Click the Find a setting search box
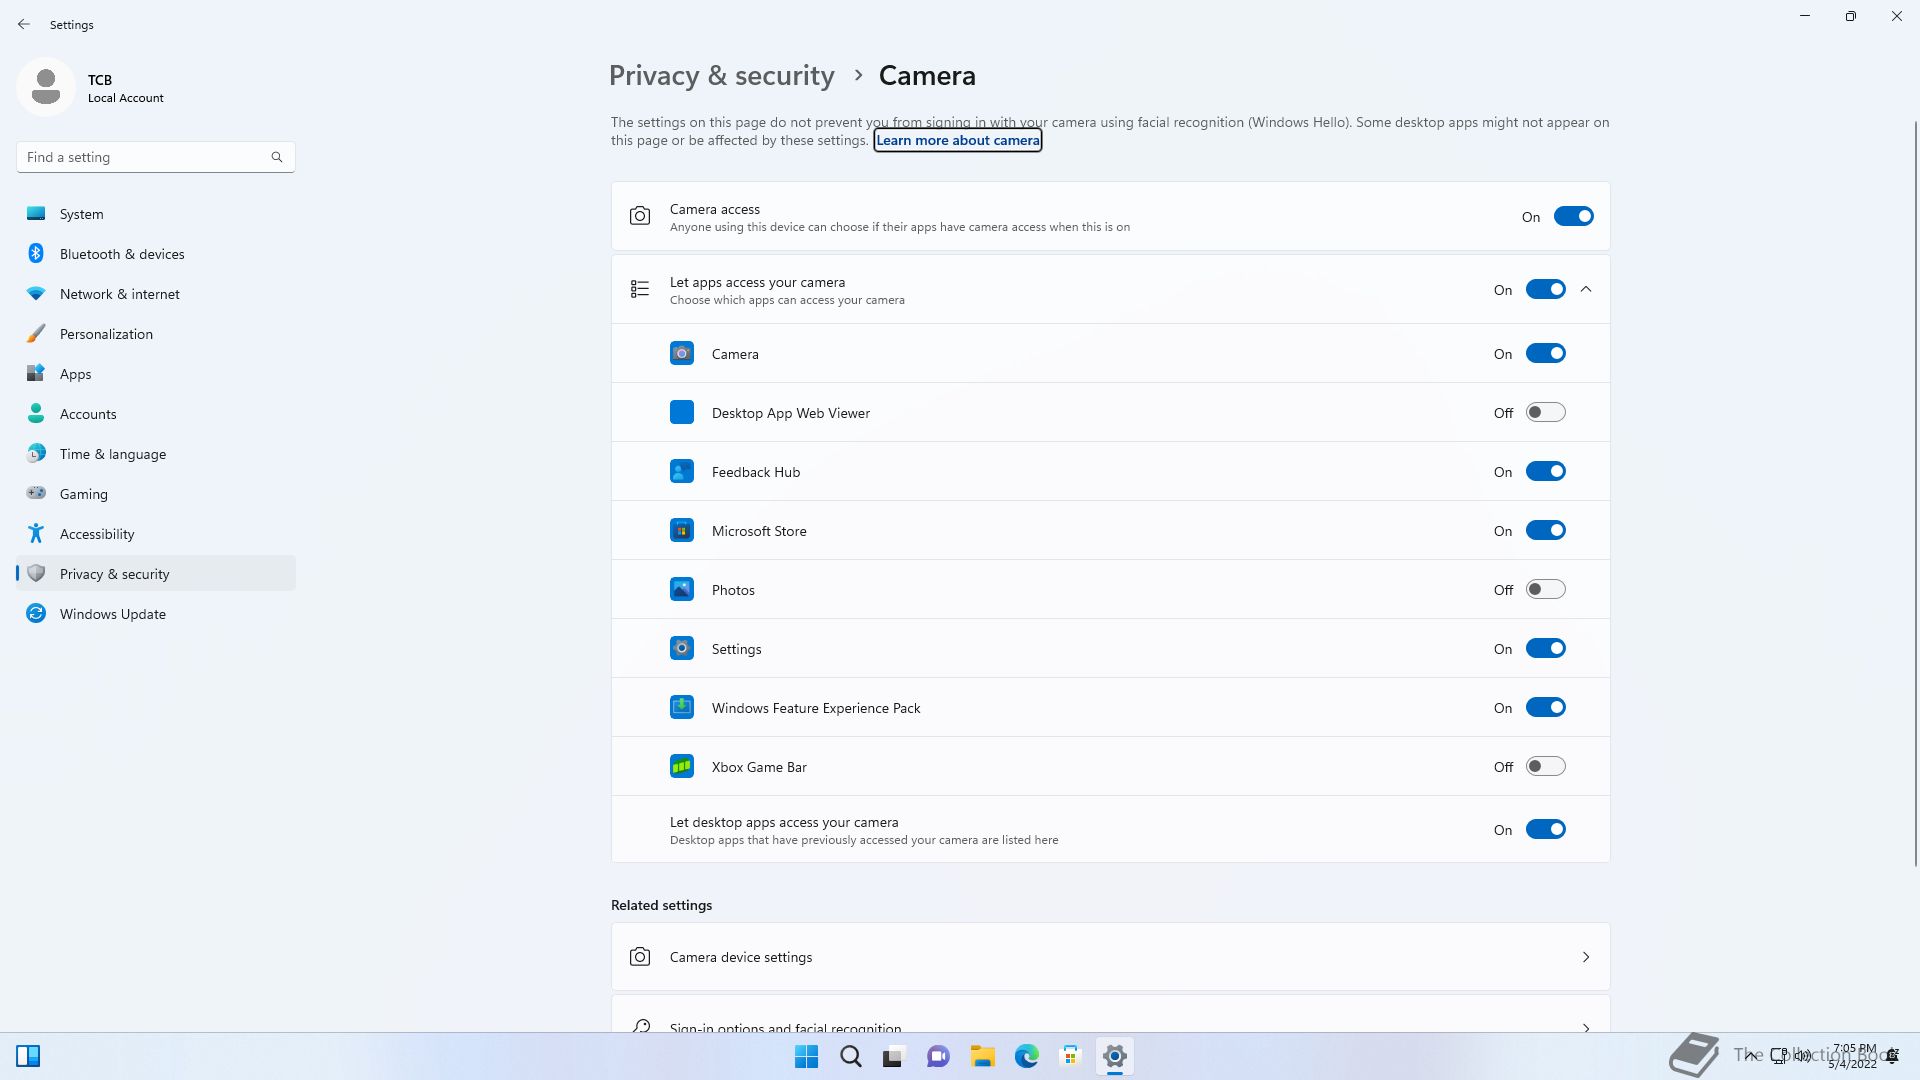The image size is (1920, 1080). click(156, 157)
